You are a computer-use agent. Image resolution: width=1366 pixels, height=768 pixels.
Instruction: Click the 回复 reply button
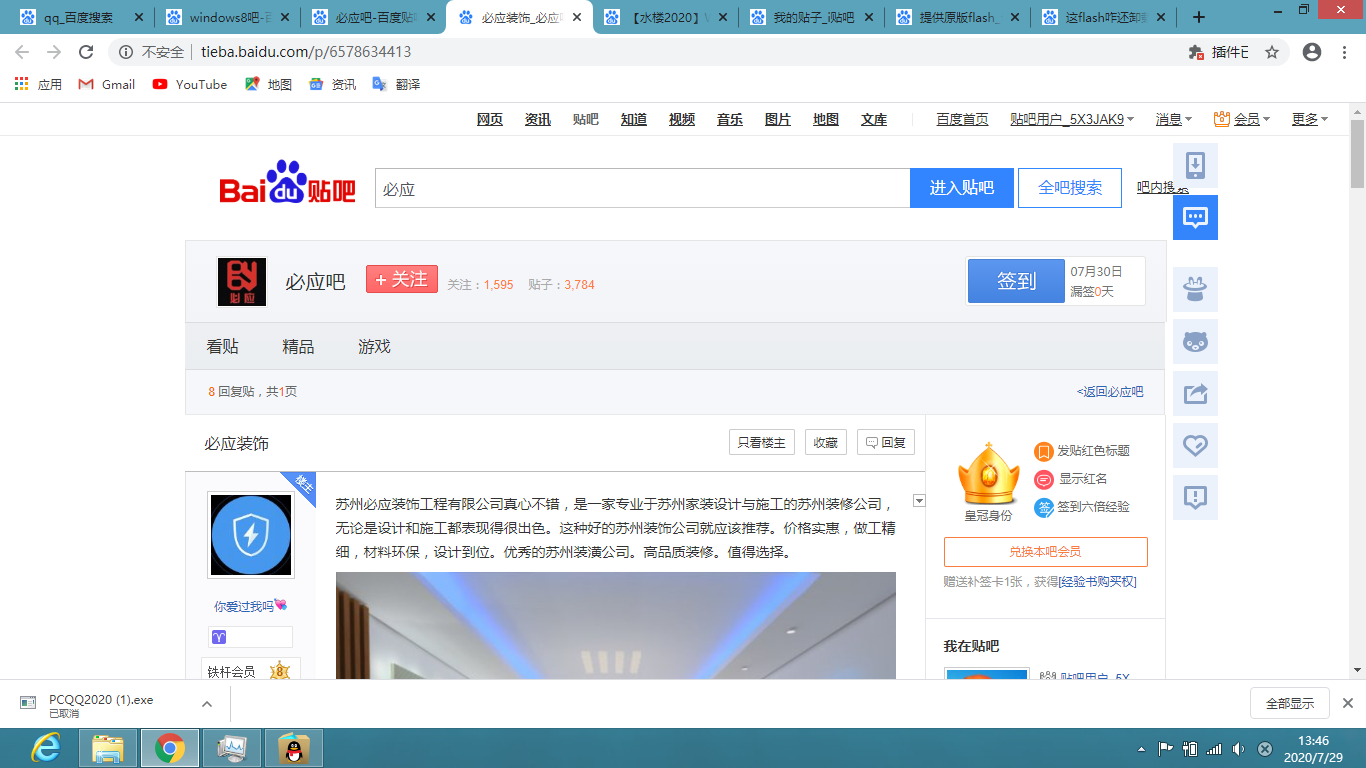(886, 442)
